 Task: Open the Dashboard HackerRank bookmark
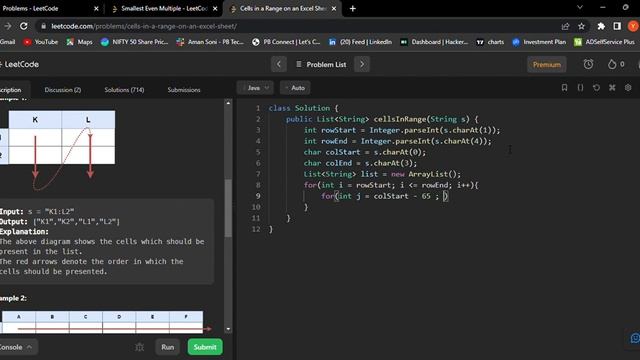pos(434,42)
